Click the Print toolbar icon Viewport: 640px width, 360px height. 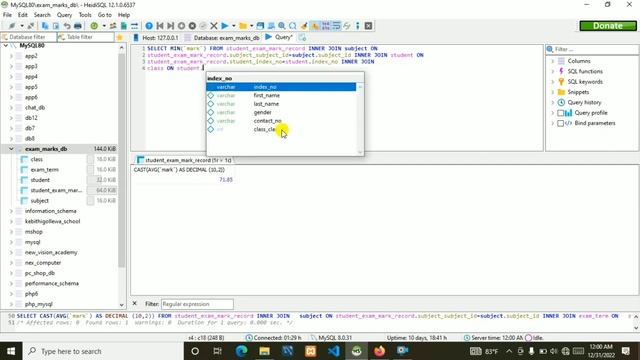(x=78, y=26)
